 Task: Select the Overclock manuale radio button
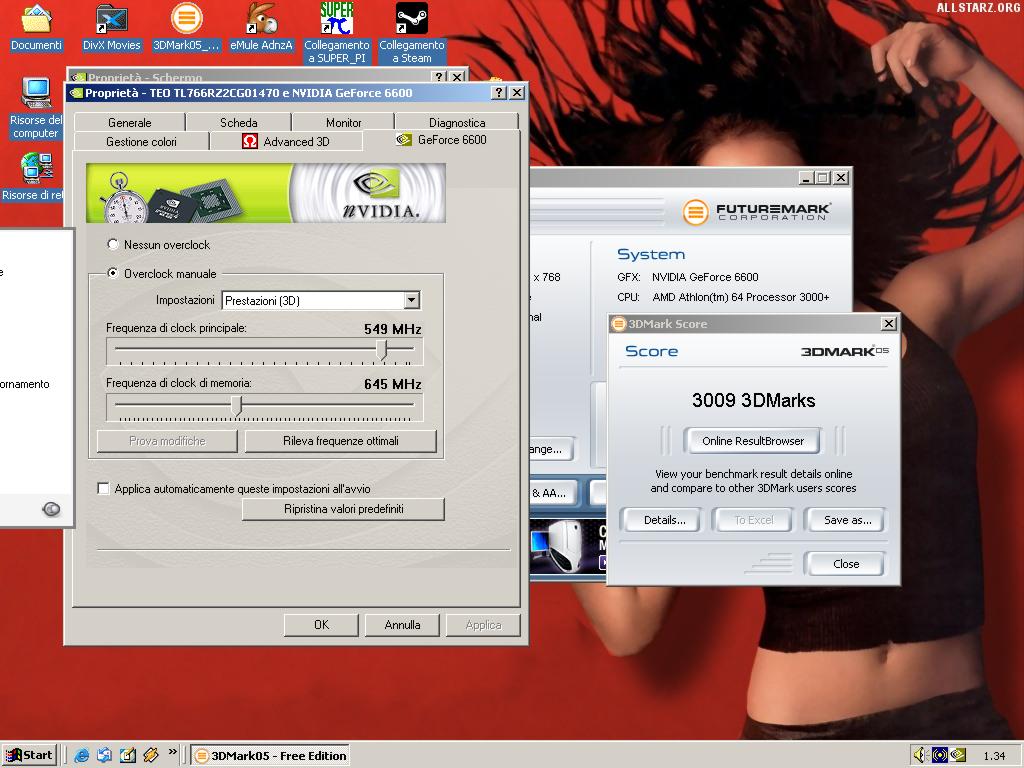point(113,273)
